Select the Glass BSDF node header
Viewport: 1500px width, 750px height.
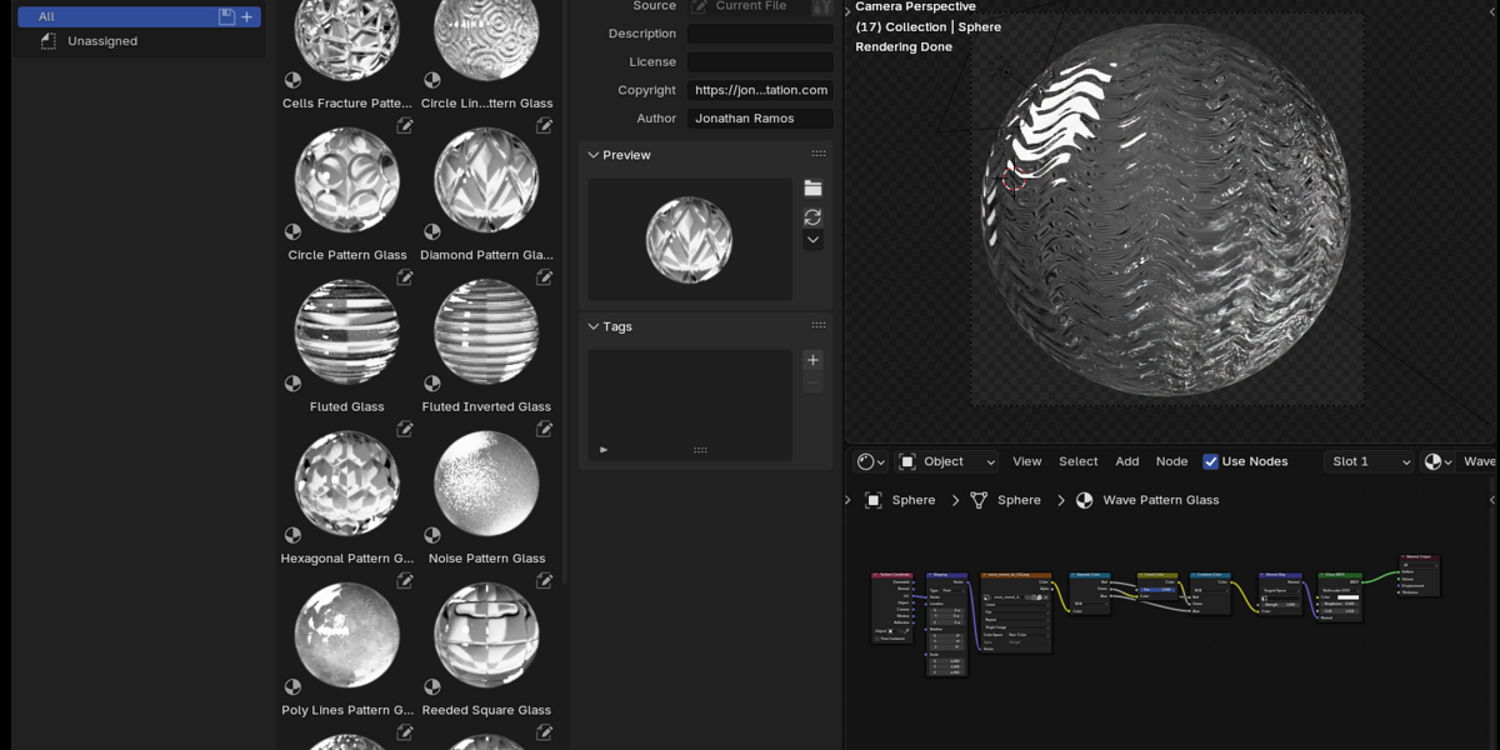(x=1340, y=576)
